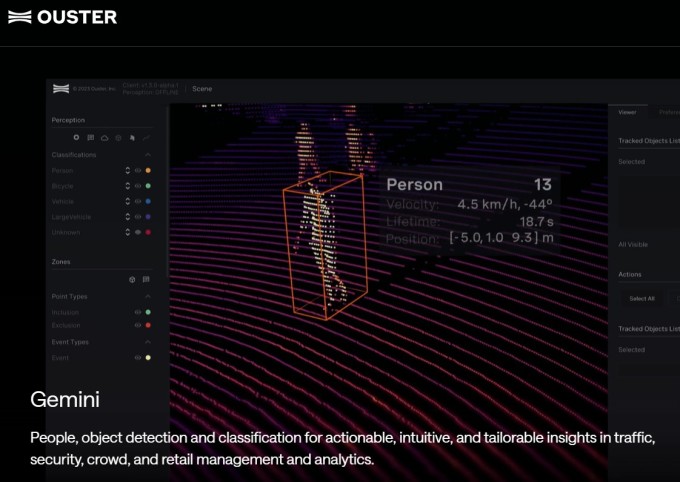Image resolution: width=680 pixels, height=482 pixels.
Task: Click the cube icon in Perception toolbar
Action: point(118,138)
